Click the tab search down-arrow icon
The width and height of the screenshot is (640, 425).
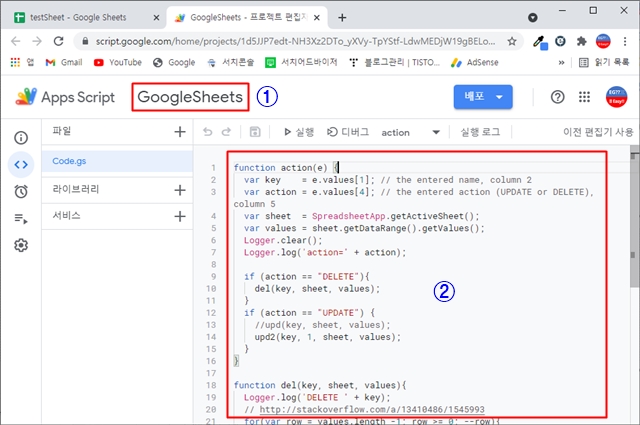pyautogui.click(x=533, y=18)
